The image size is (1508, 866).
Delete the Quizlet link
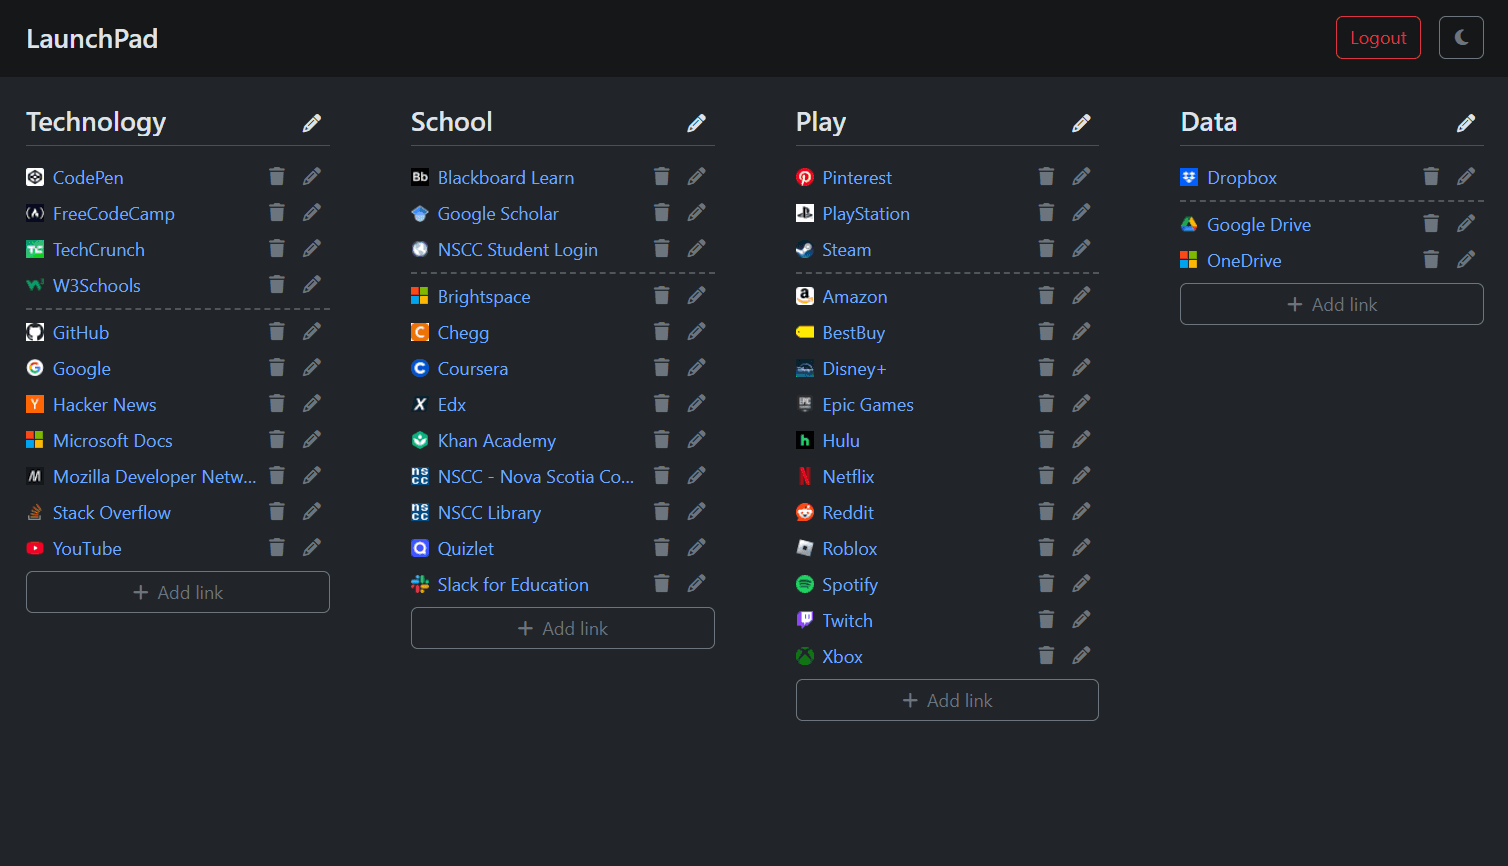[x=662, y=547]
